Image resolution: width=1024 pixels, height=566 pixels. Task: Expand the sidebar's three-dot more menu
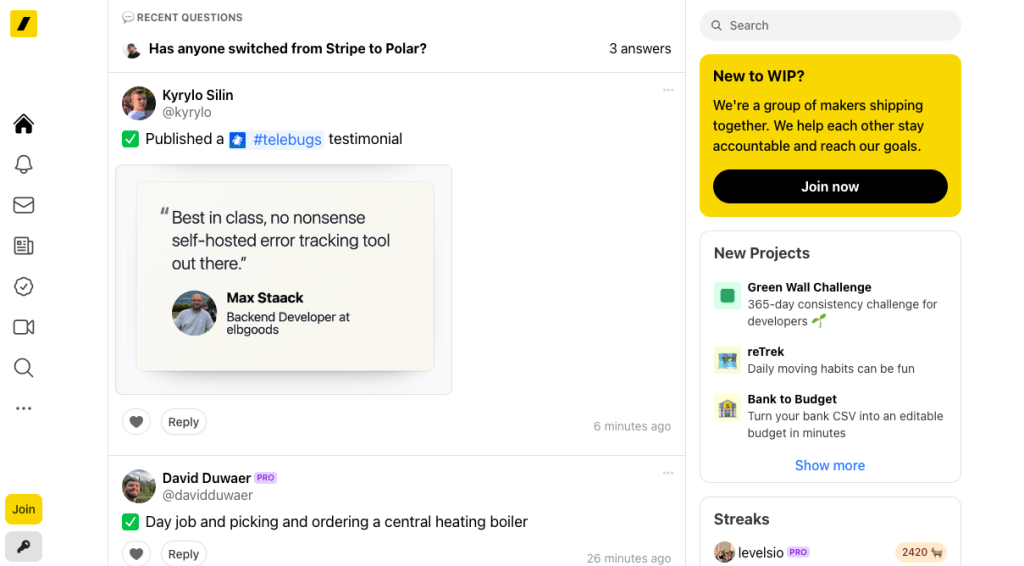click(24, 409)
